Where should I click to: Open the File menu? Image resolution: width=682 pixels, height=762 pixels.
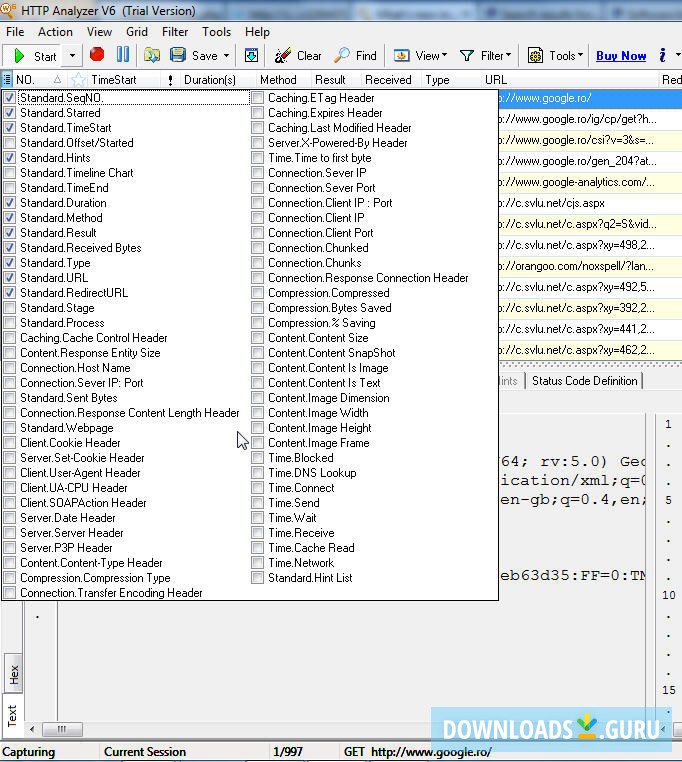point(15,32)
